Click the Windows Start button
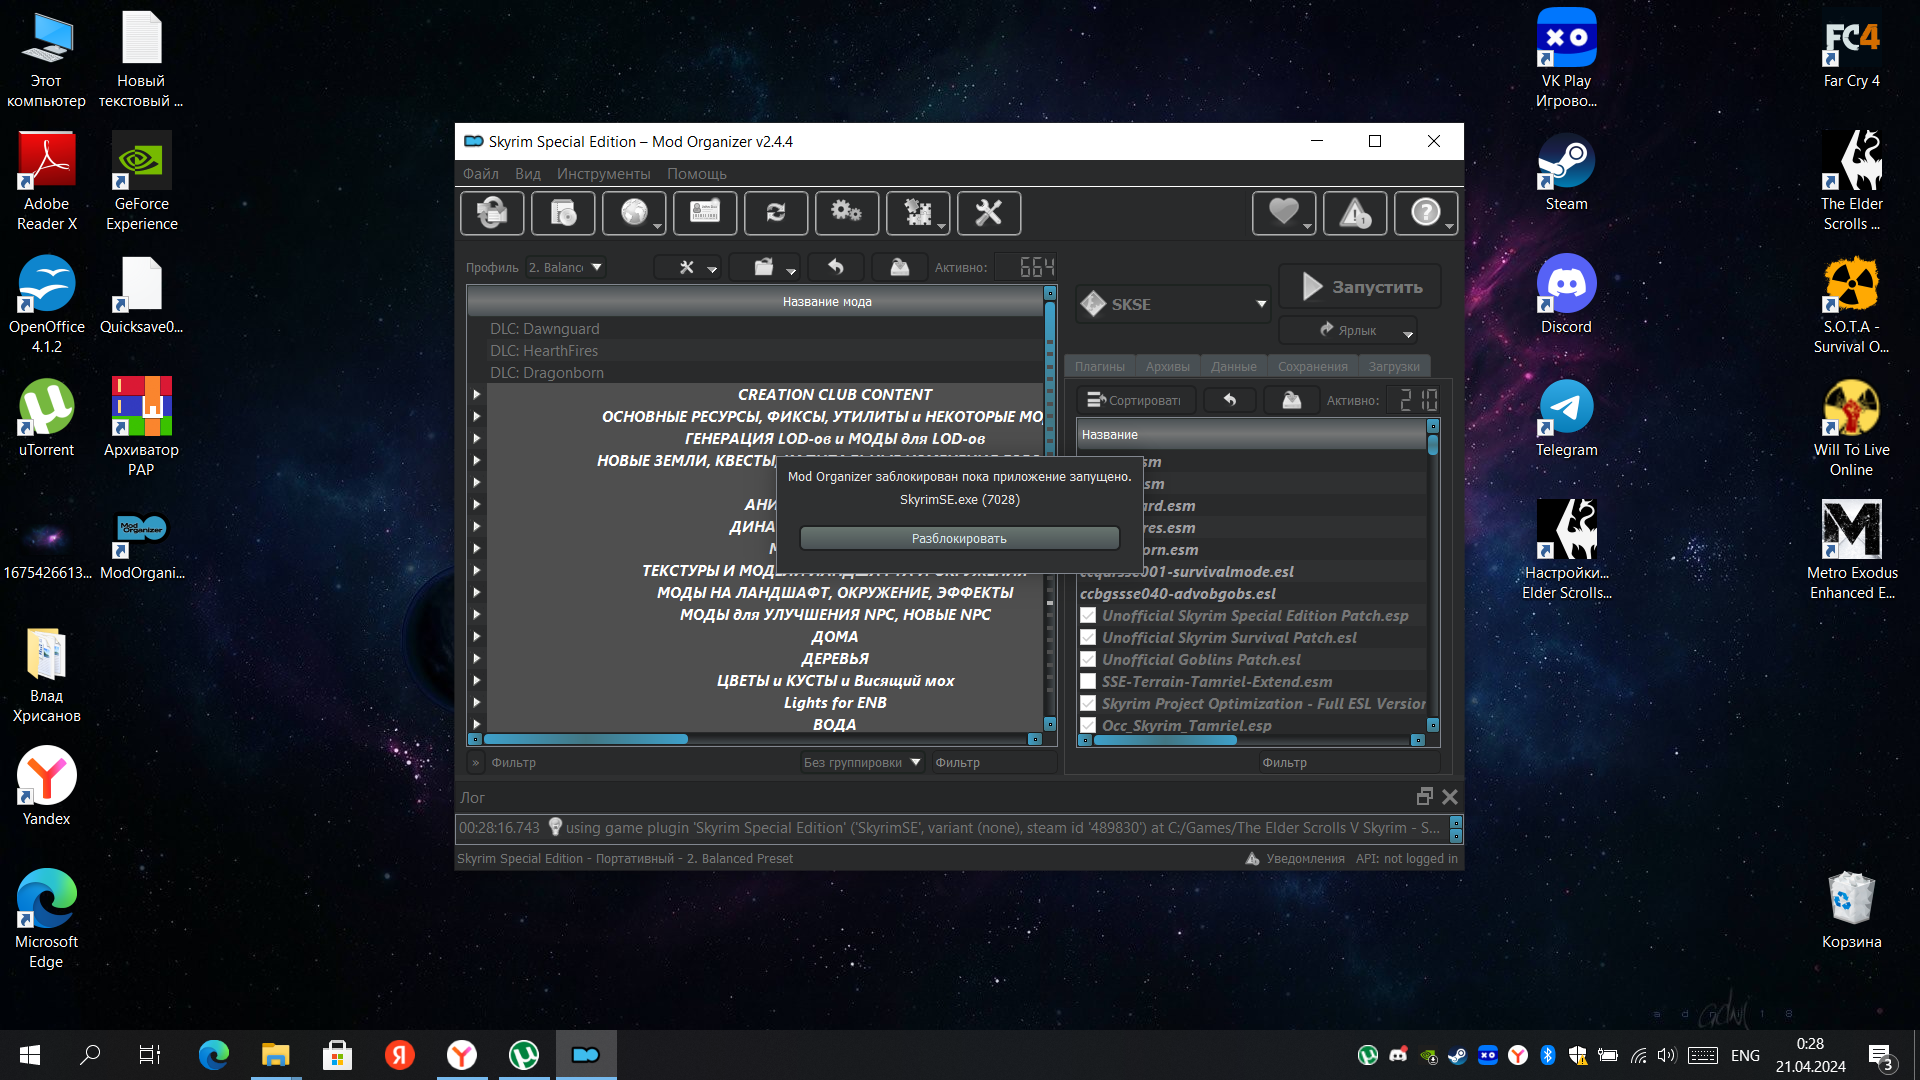 point(30,1055)
